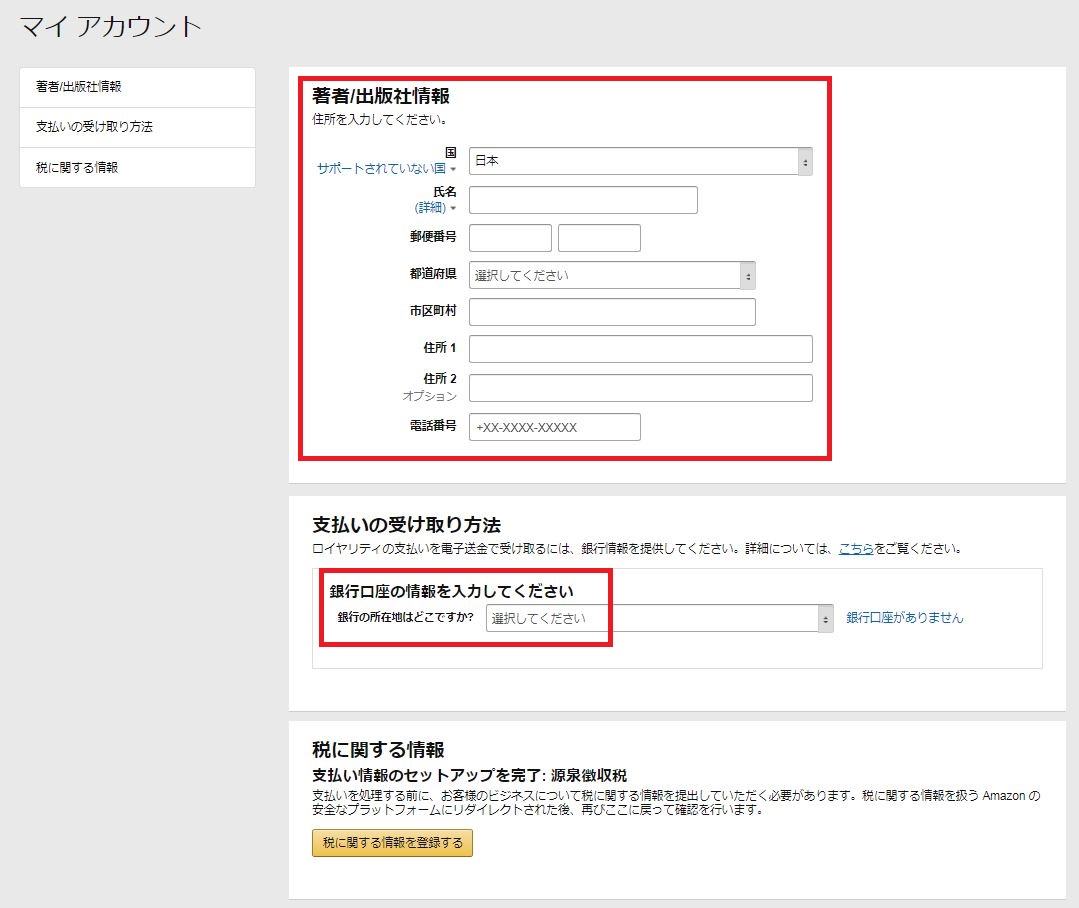1079x908 pixels.
Task: Click the 住所 1 address field
Action: coord(640,349)
